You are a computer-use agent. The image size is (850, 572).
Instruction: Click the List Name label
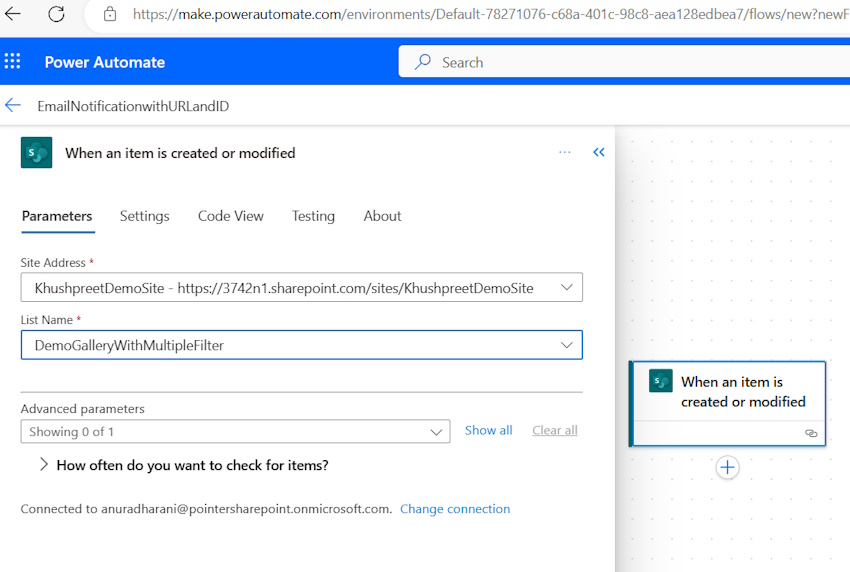47,320
